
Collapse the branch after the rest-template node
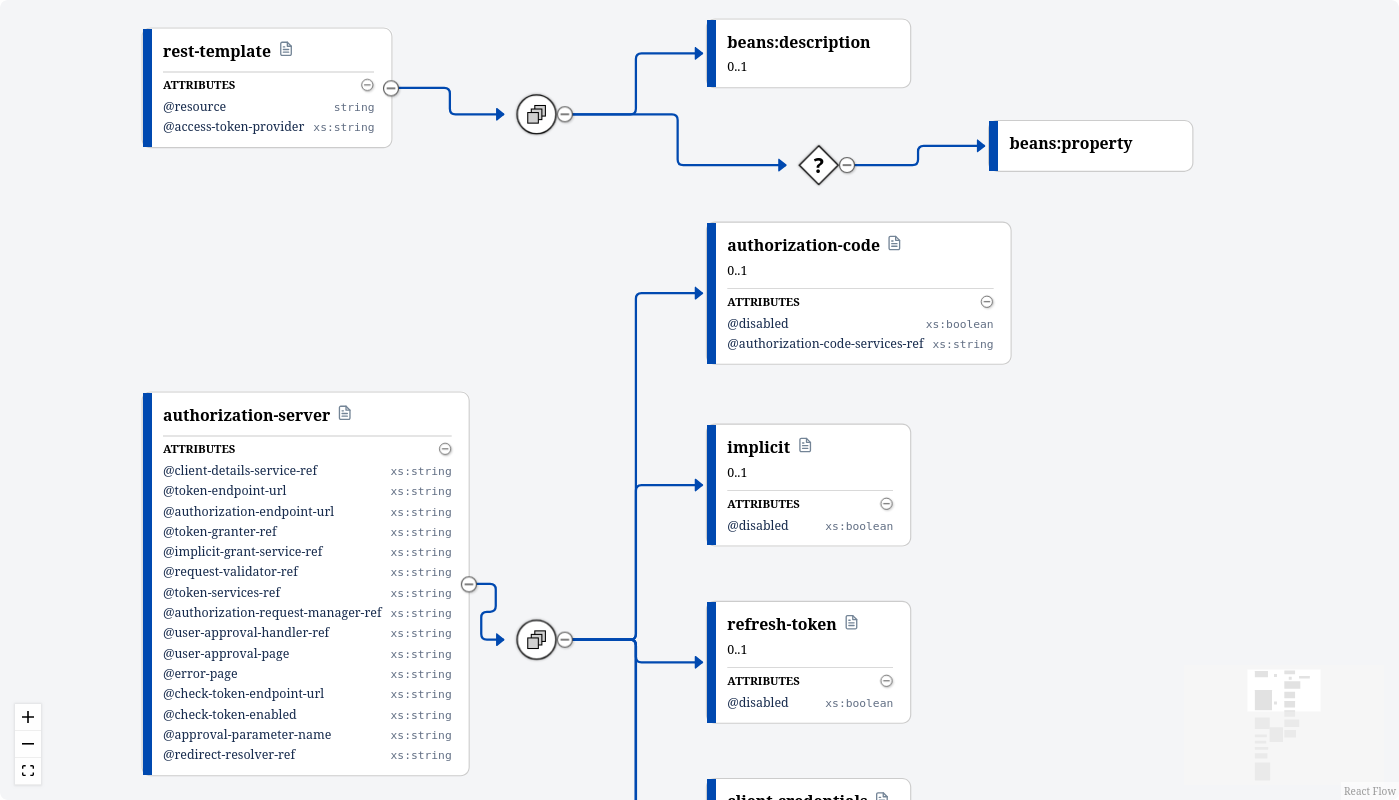click(391, 88)
